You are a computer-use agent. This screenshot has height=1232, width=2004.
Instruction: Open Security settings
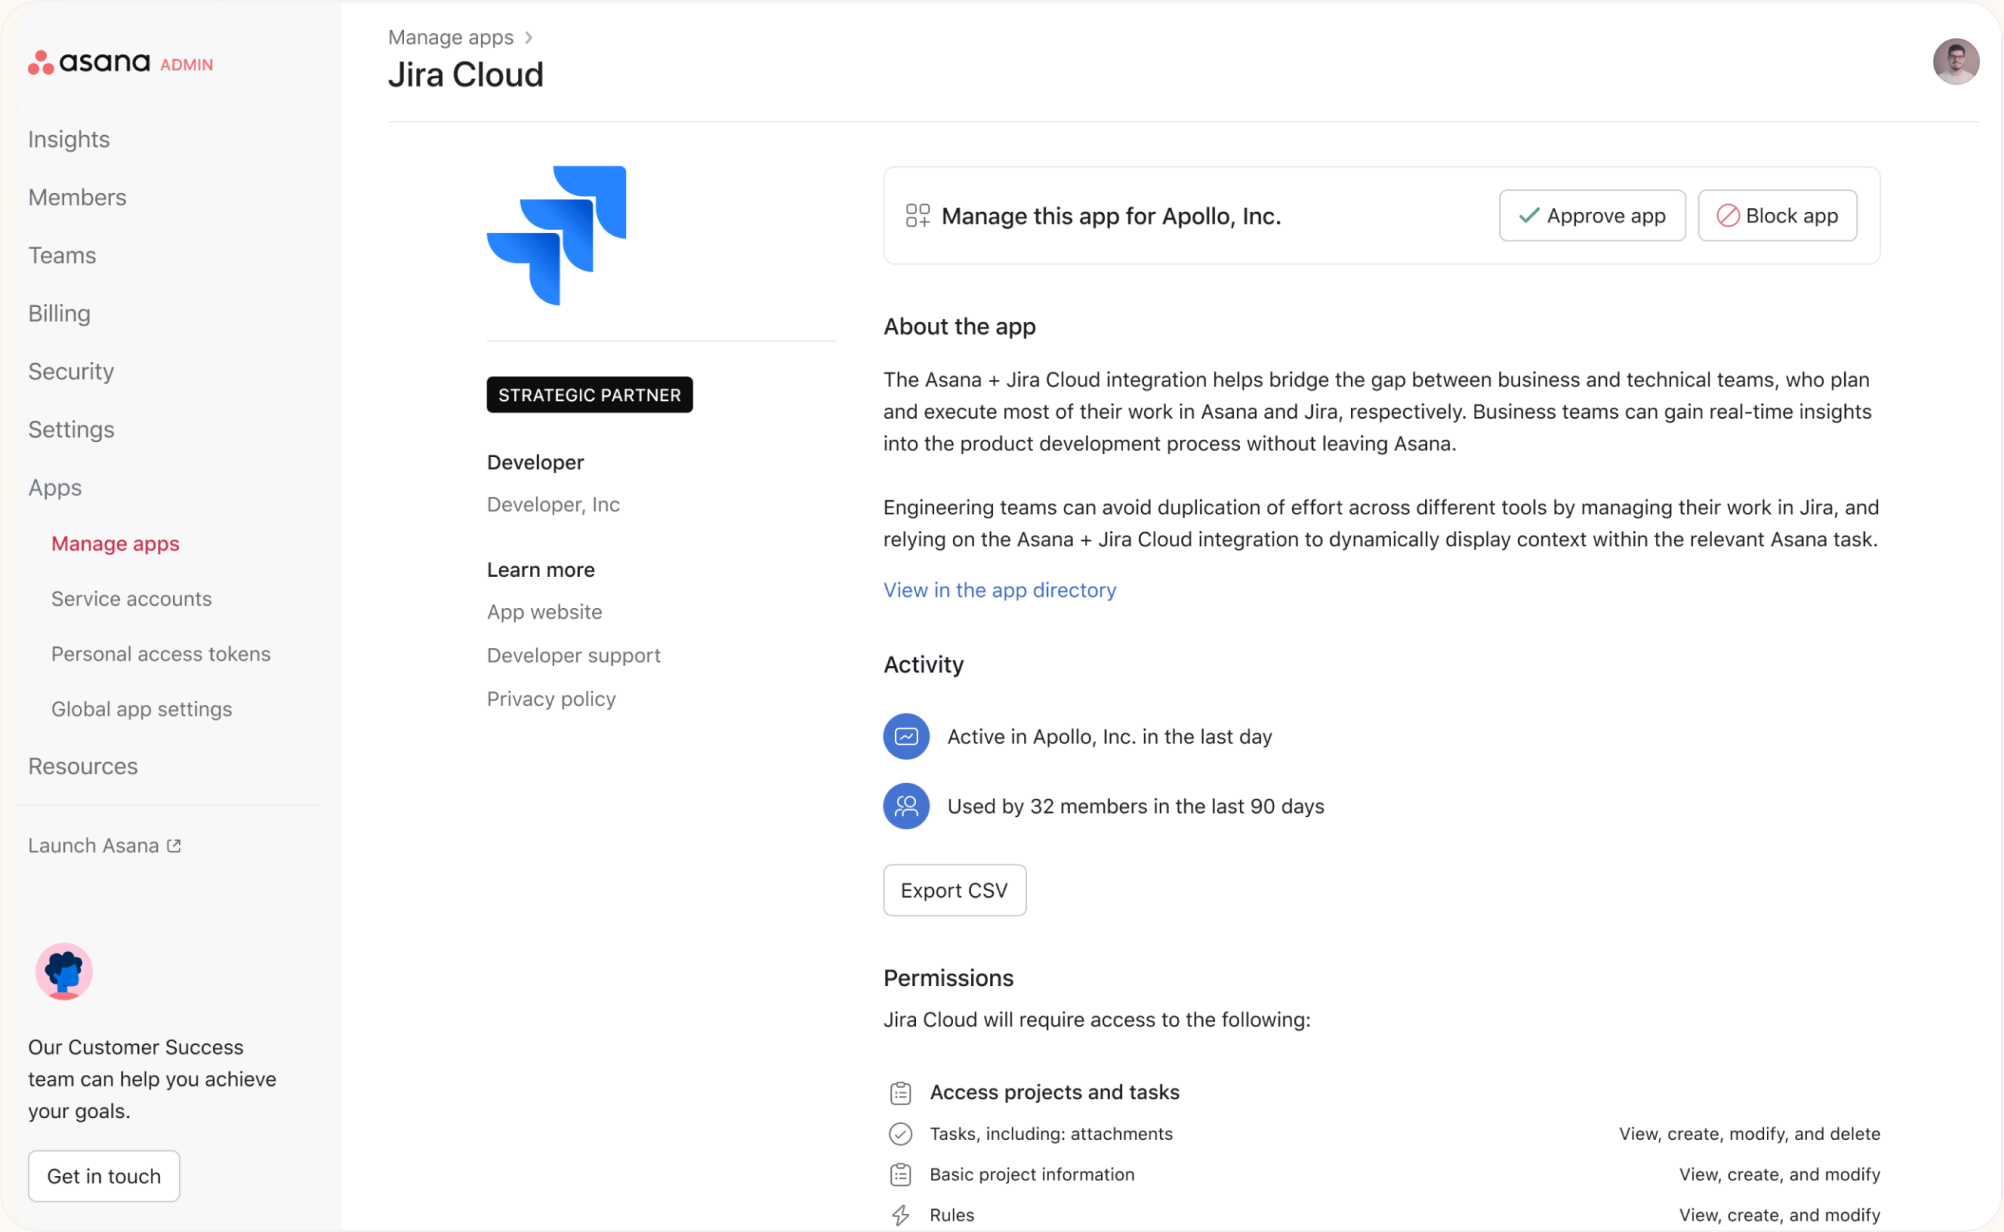(71, 371)
